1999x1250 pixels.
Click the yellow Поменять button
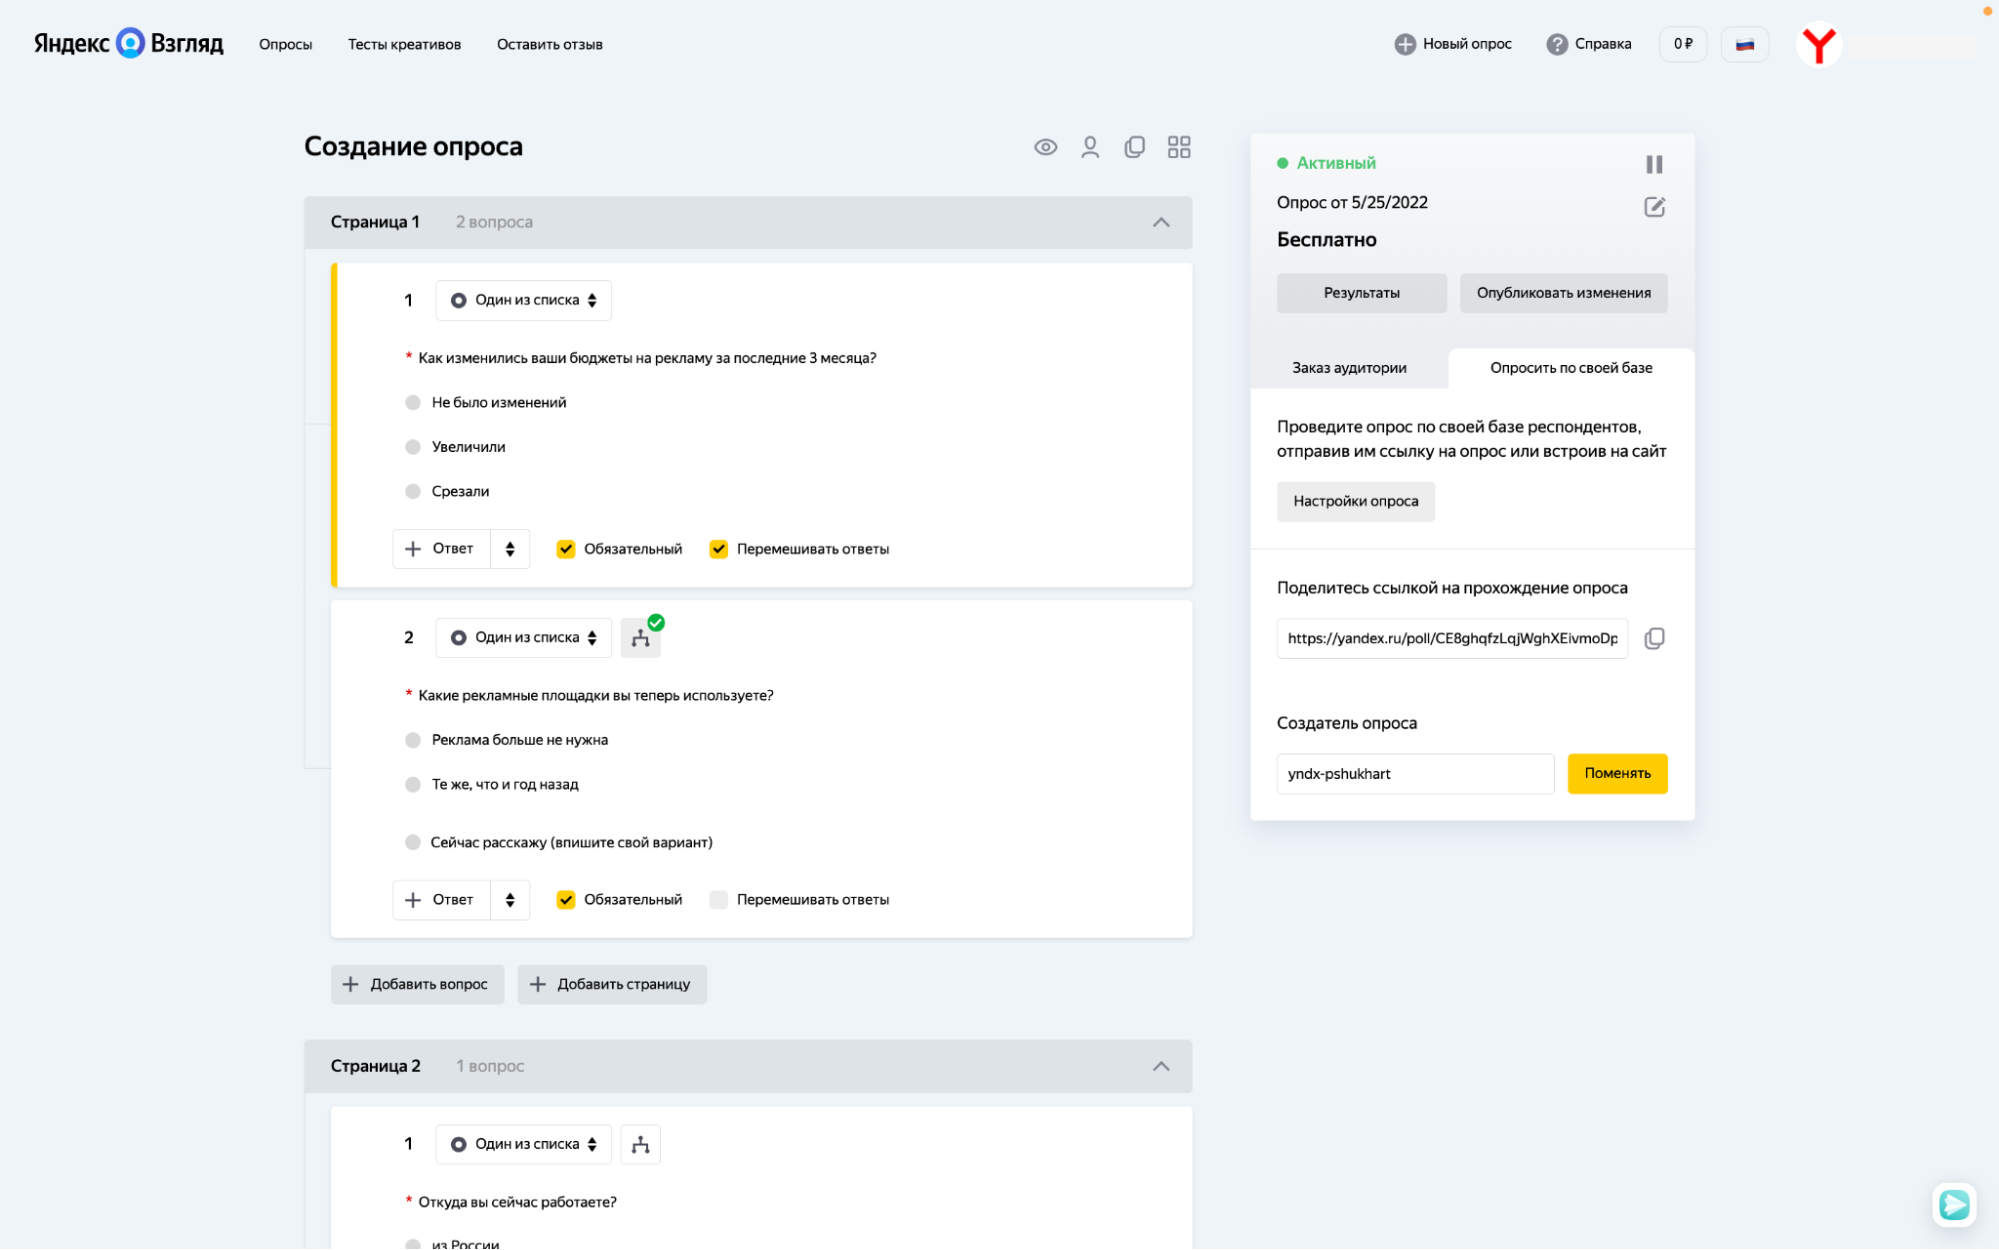1617,773
